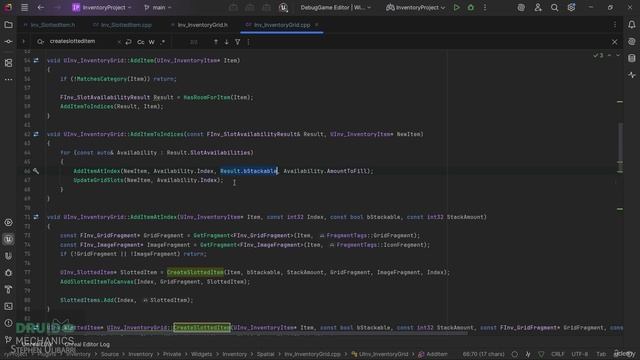Click the gutter icon beside AddItem function
640x360 pixels.
tap(36, 60)
